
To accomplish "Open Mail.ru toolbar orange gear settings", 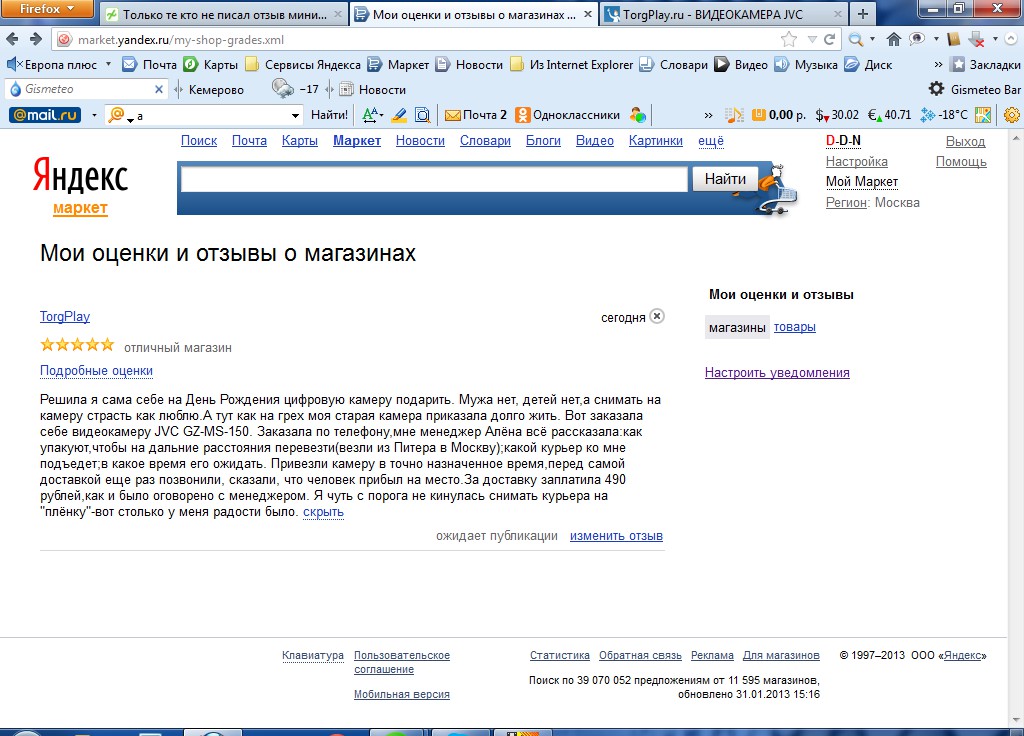I will tap(1012, 115).
